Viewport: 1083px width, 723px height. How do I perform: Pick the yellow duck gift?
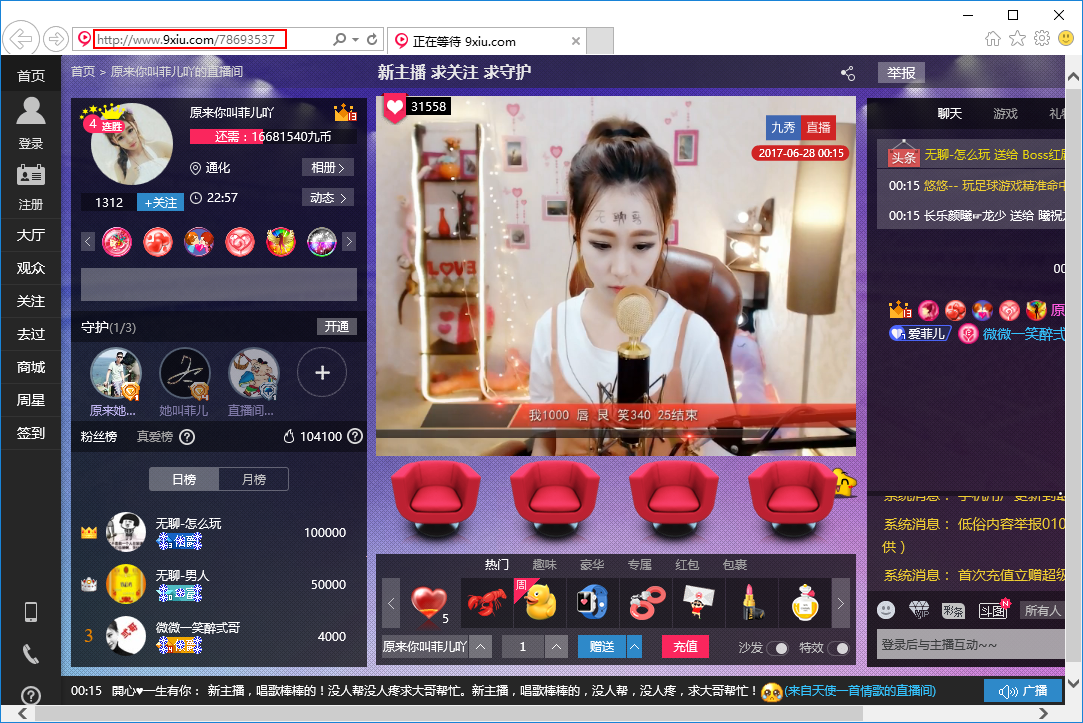540,603
